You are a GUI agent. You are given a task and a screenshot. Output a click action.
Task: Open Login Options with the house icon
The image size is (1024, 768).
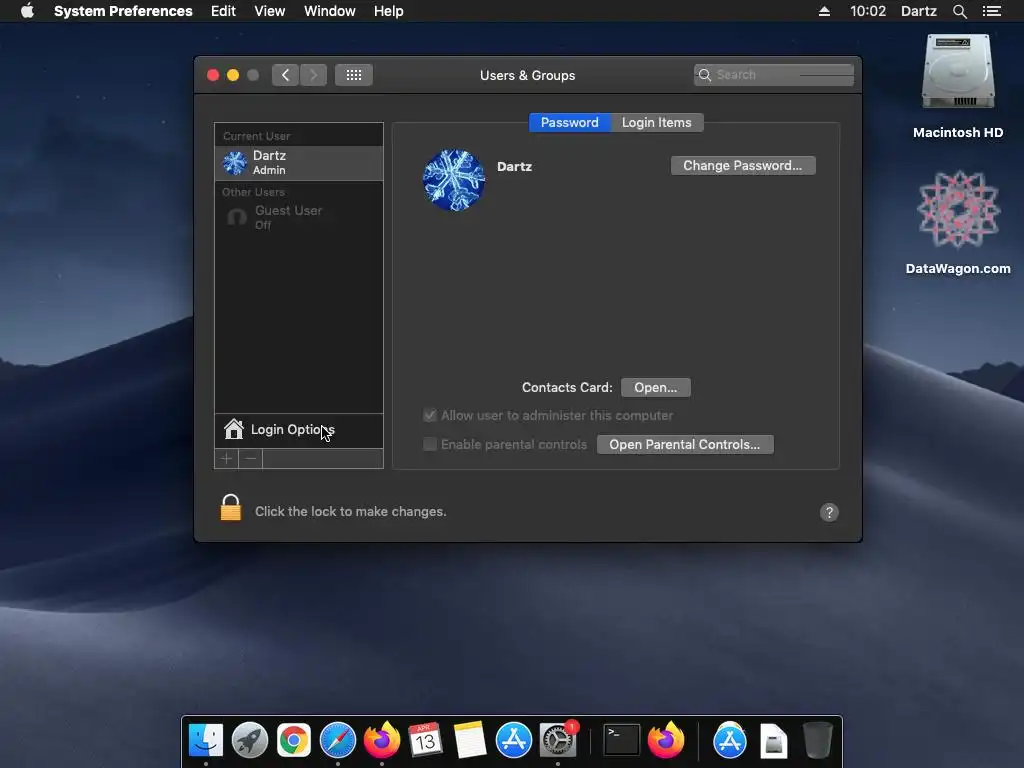(298, 430)
